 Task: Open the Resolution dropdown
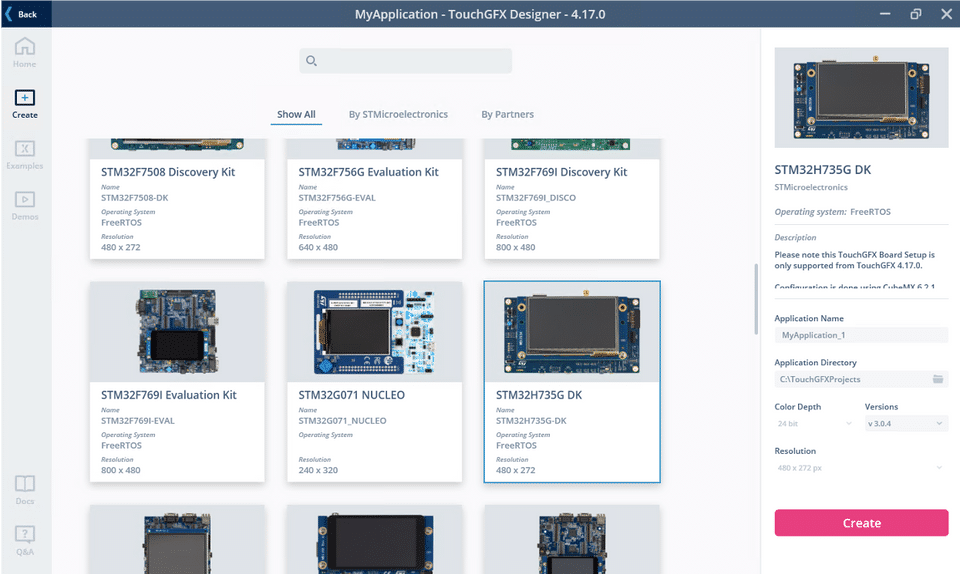pos(861,468)
